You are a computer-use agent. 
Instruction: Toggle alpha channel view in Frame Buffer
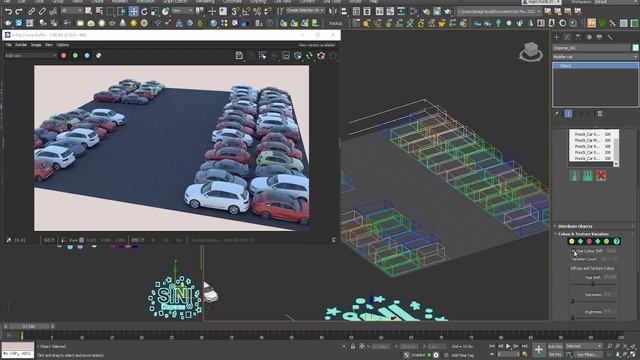pos(98,56)
